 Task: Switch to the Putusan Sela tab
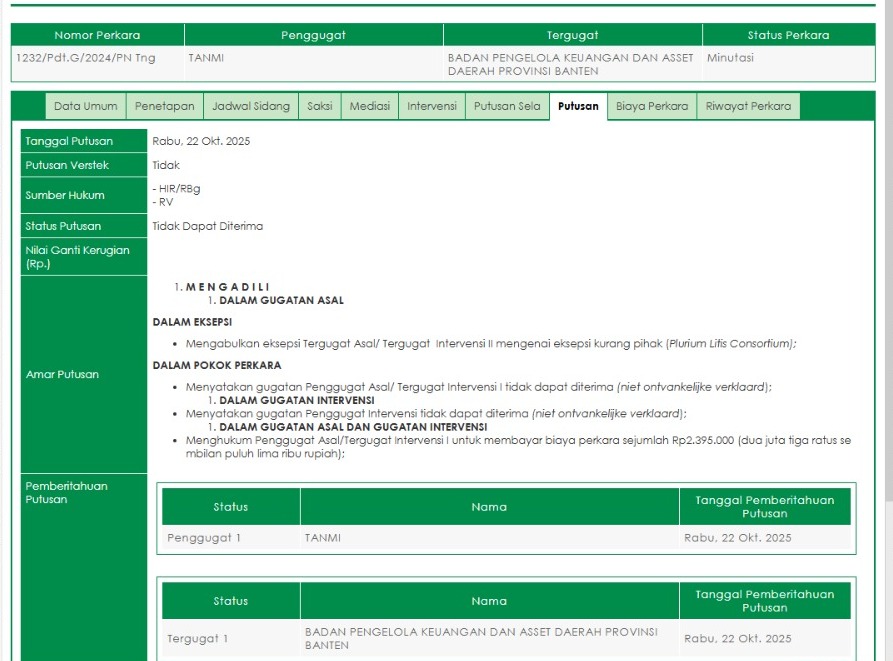[507, 106]
